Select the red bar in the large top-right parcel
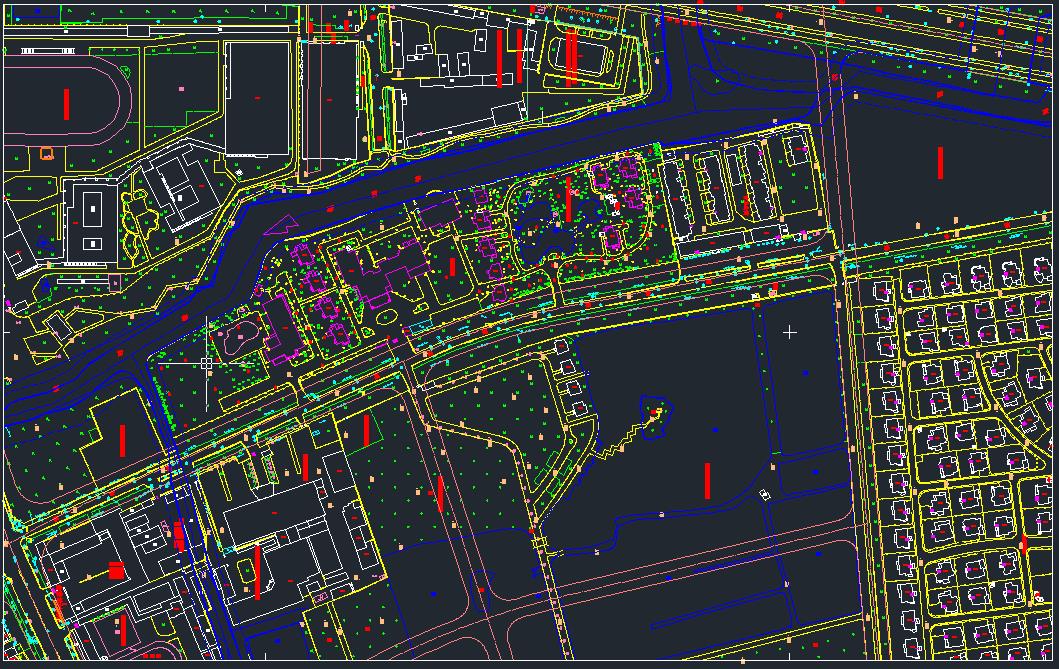 [x=940, y=162]
